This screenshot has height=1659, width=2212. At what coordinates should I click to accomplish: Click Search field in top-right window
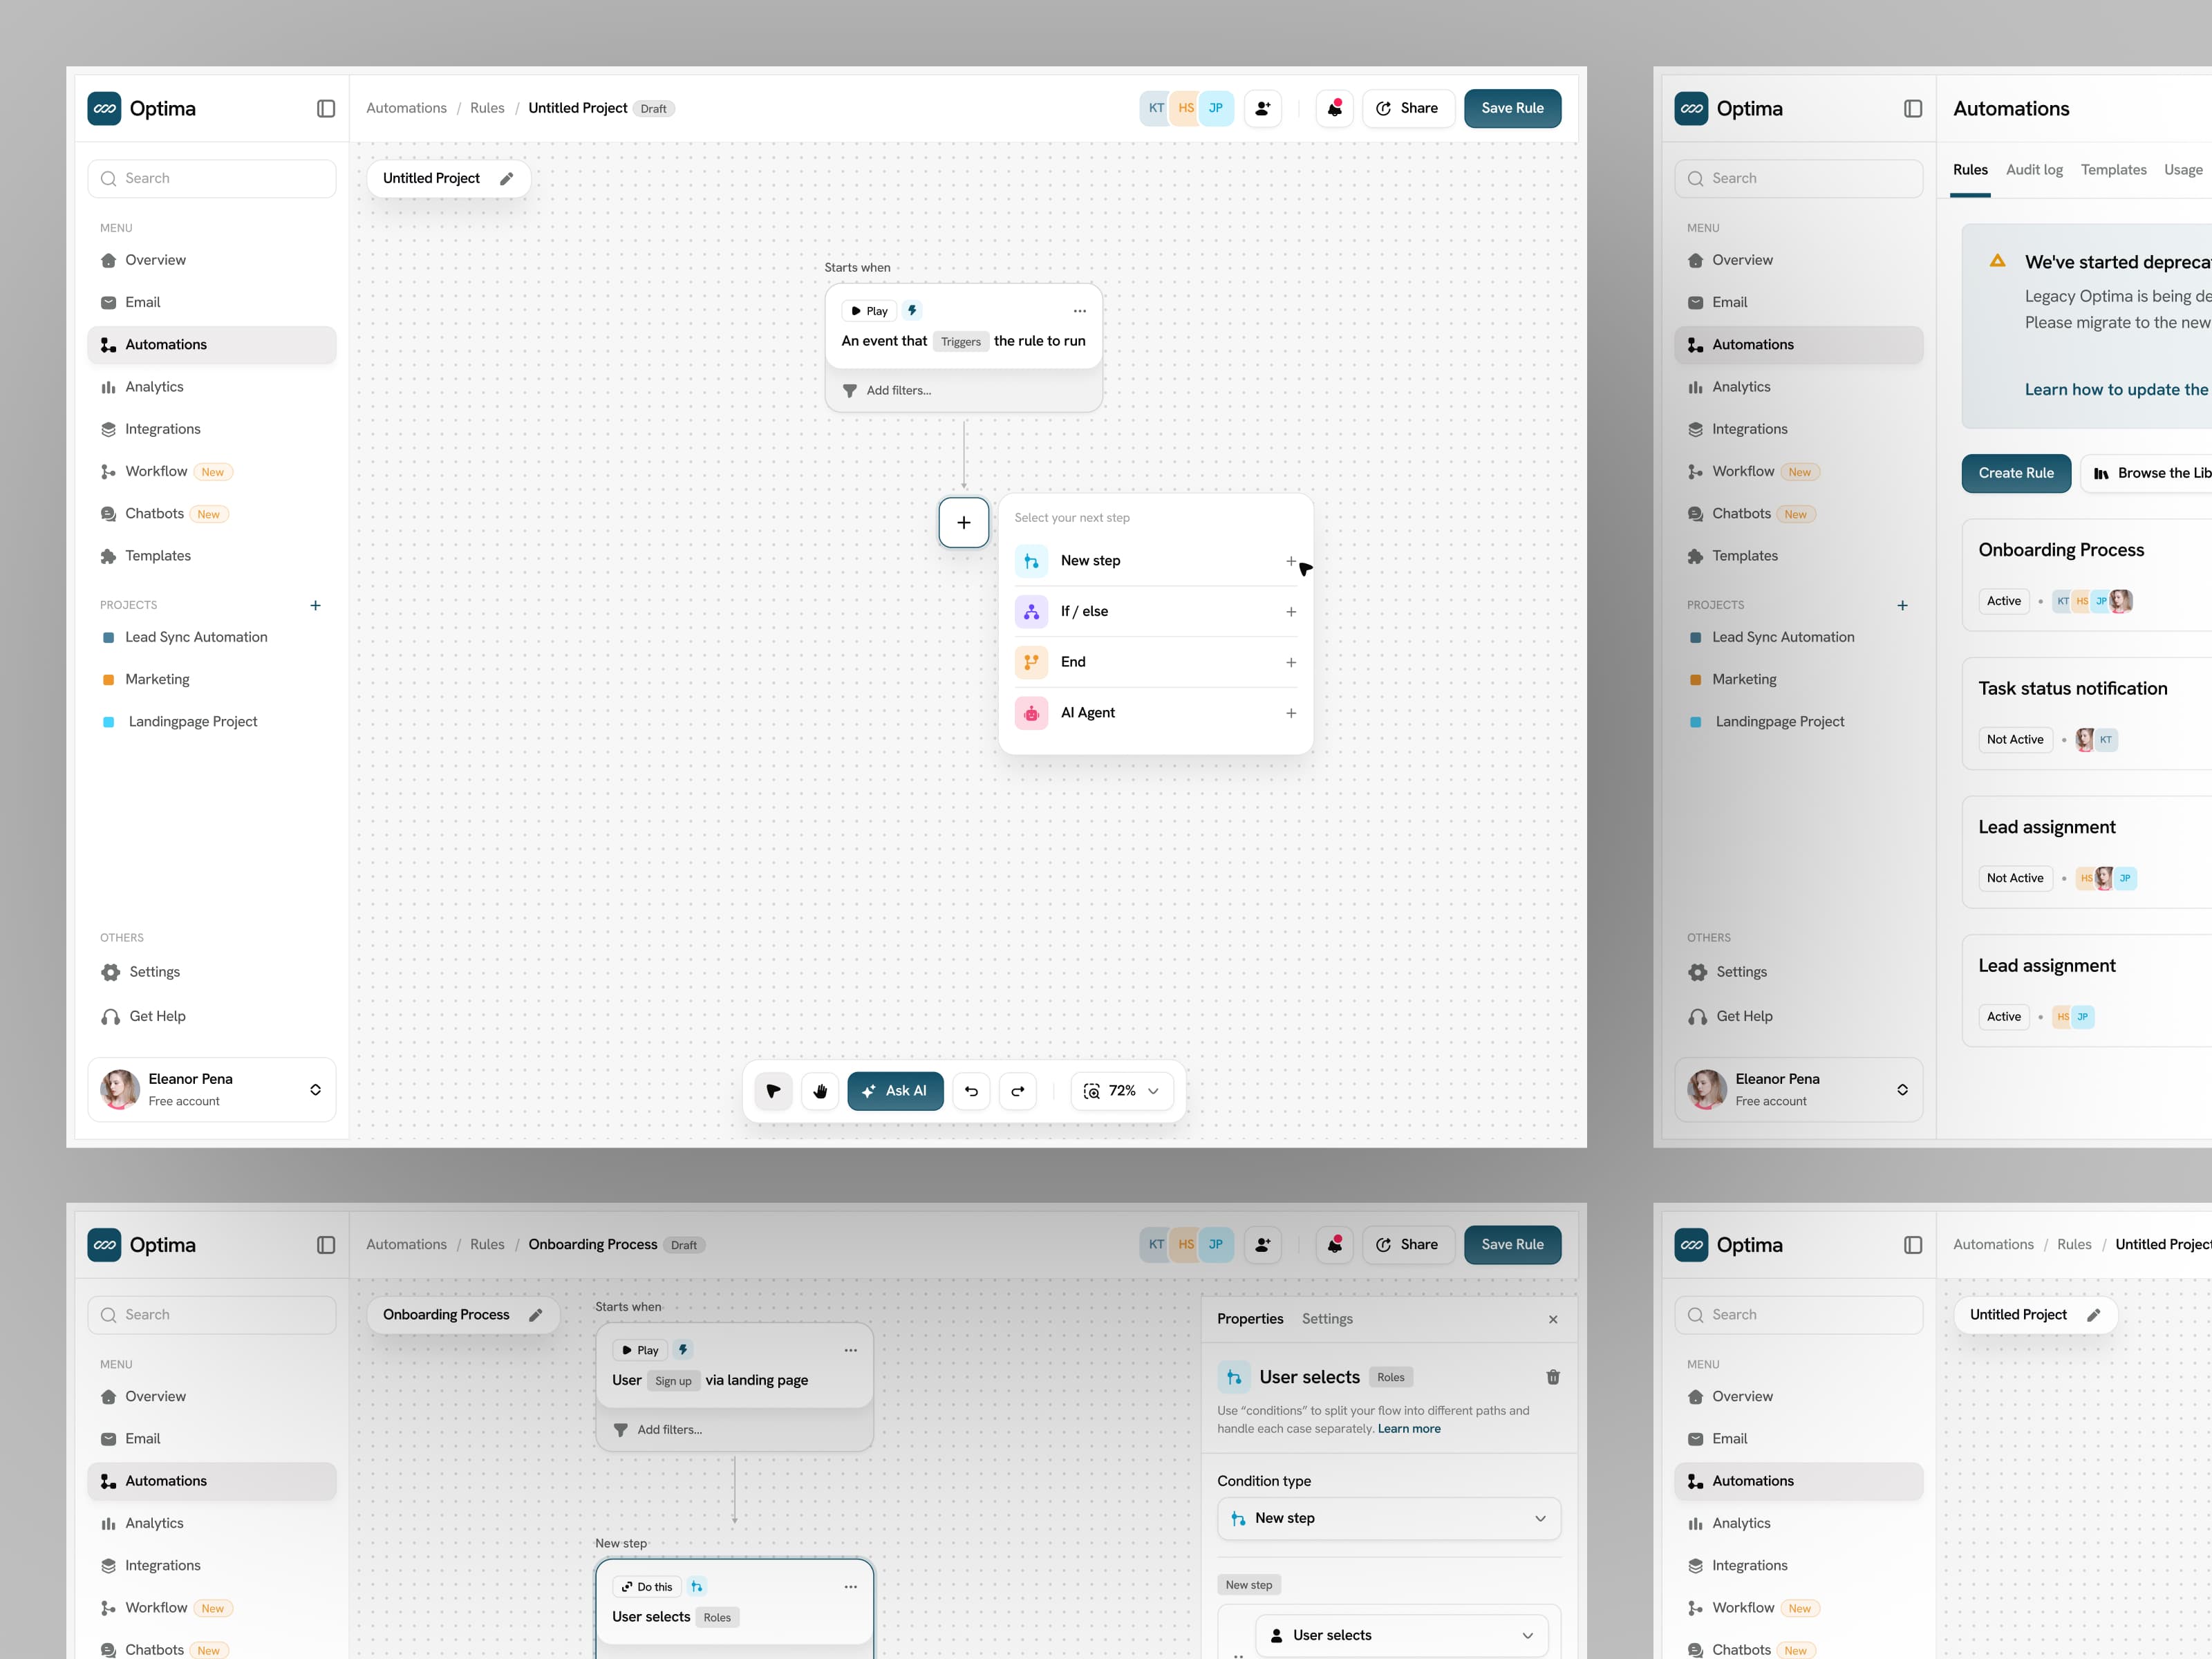click(x=1798, y=178)
